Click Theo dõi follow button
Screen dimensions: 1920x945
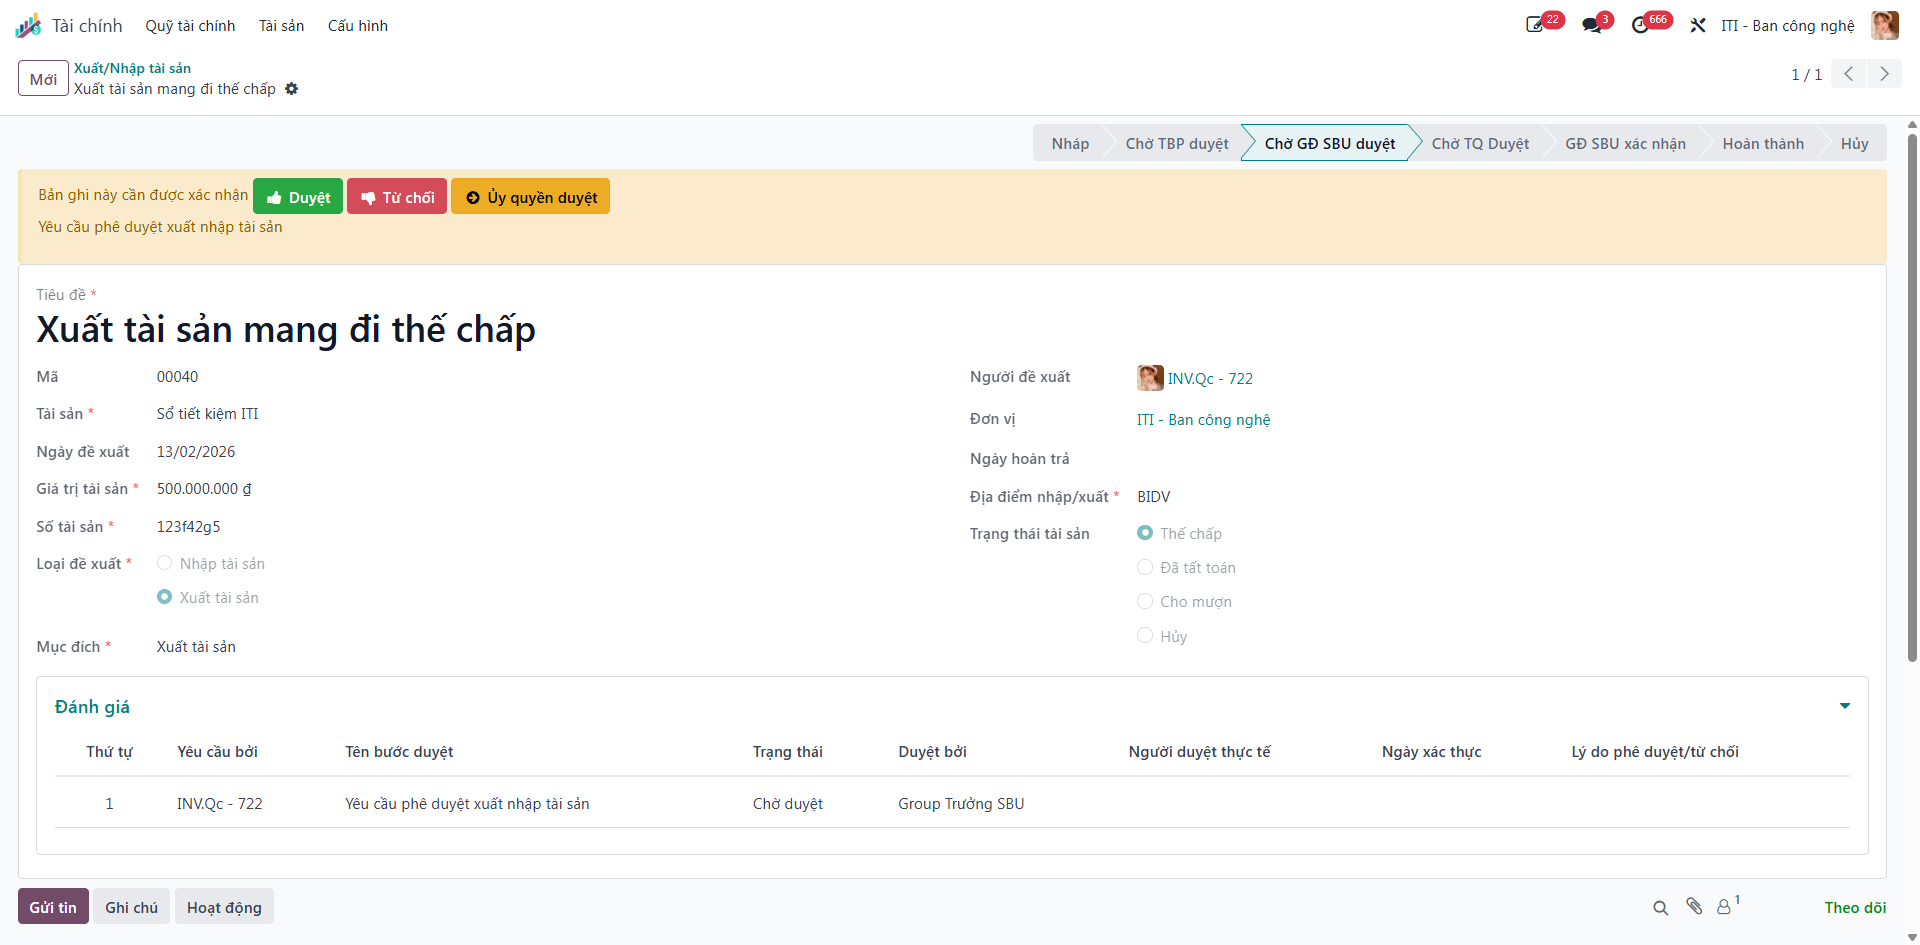click(x=1855, y=907)
